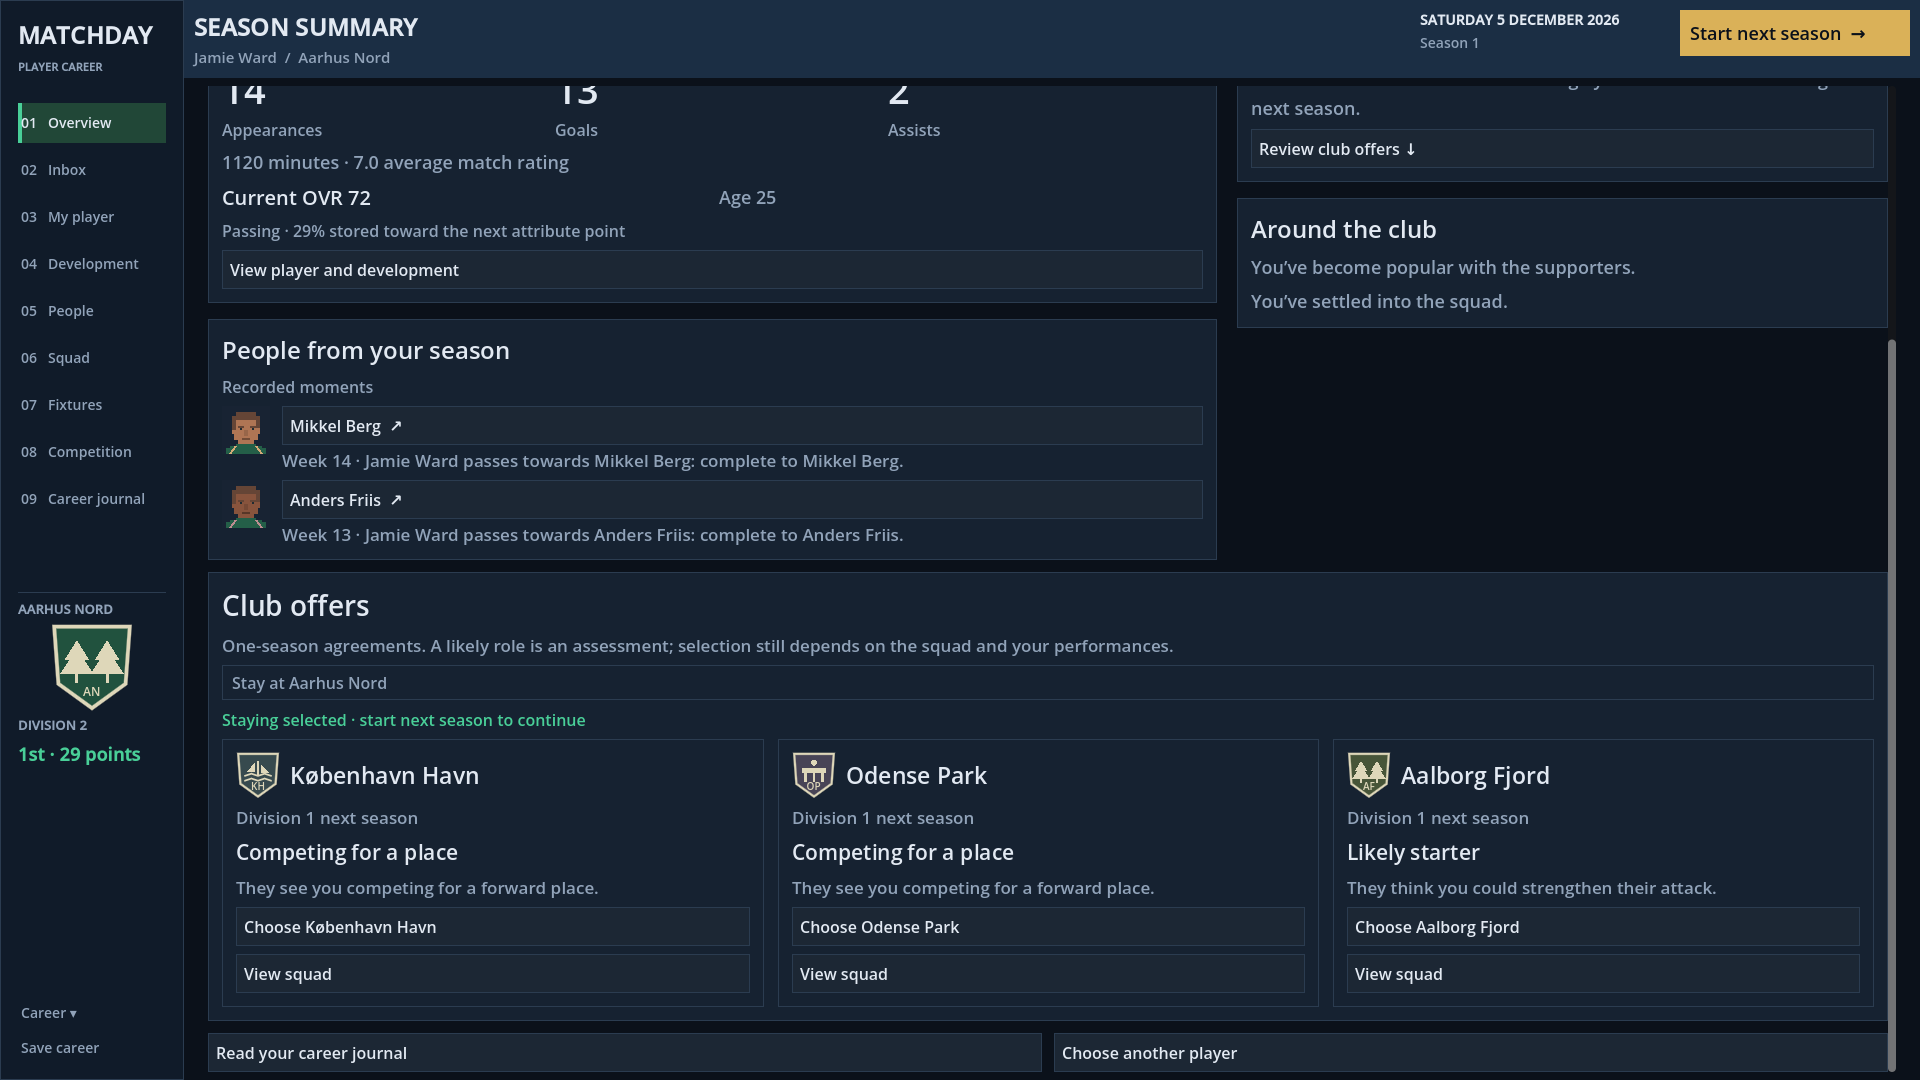
Task: Open Anders Friis's profile link
Action: coord(742,500)
